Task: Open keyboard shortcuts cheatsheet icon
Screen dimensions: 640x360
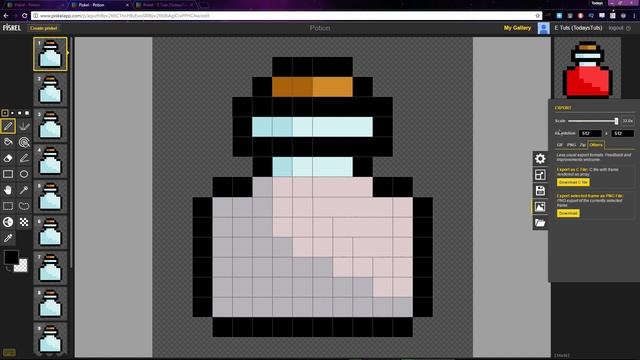Action: tap(9, 352)
